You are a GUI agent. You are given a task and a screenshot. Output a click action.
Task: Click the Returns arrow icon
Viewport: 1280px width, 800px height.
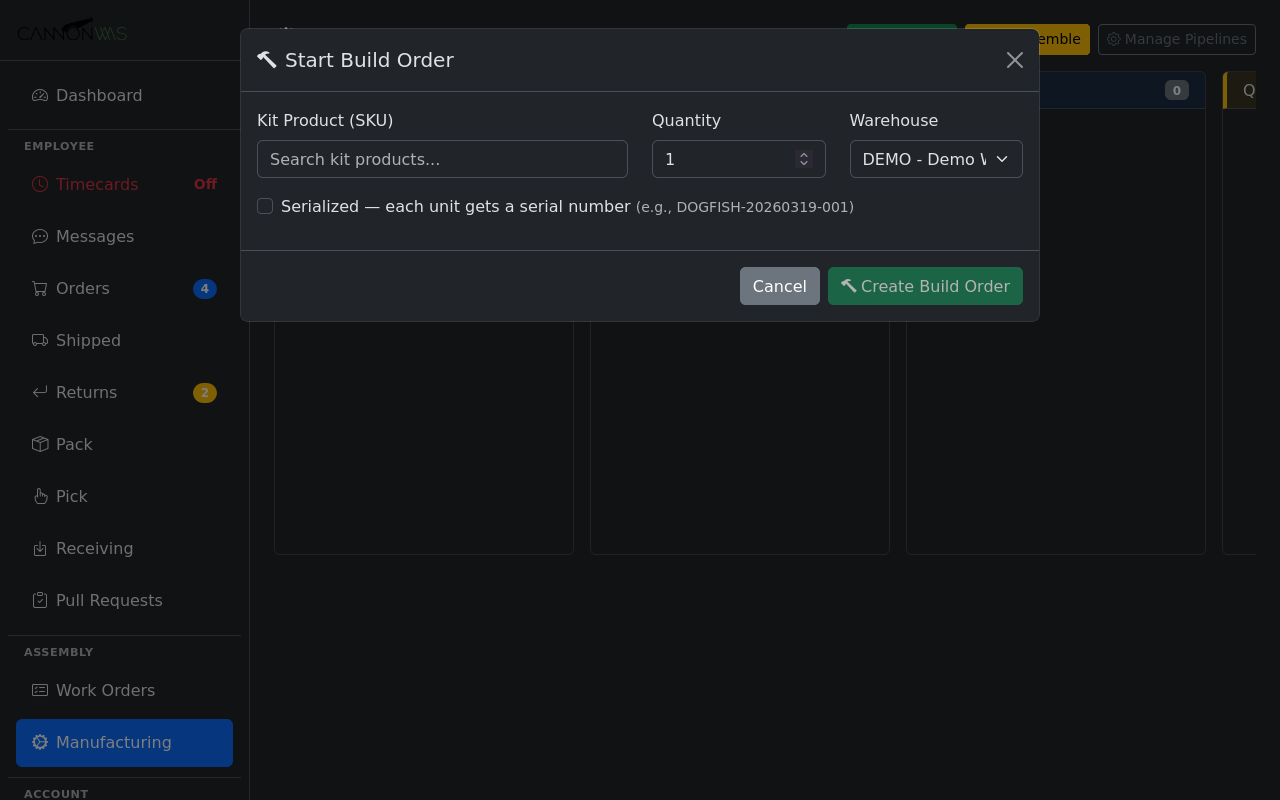[40, 393]
